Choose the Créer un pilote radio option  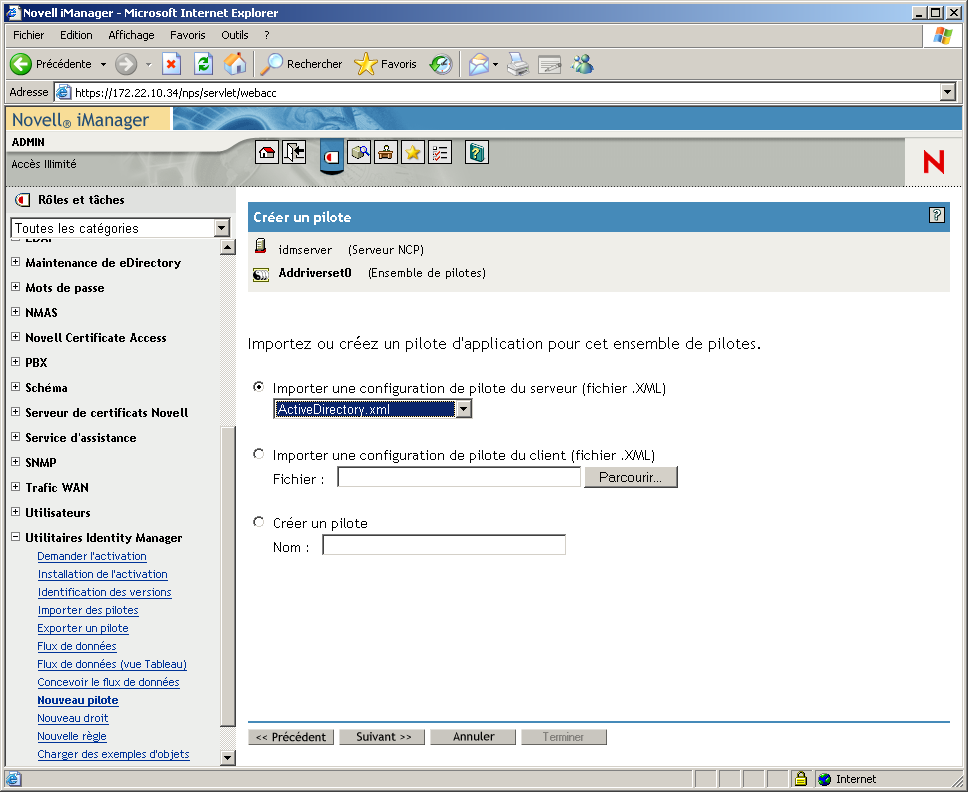point(258,522)
